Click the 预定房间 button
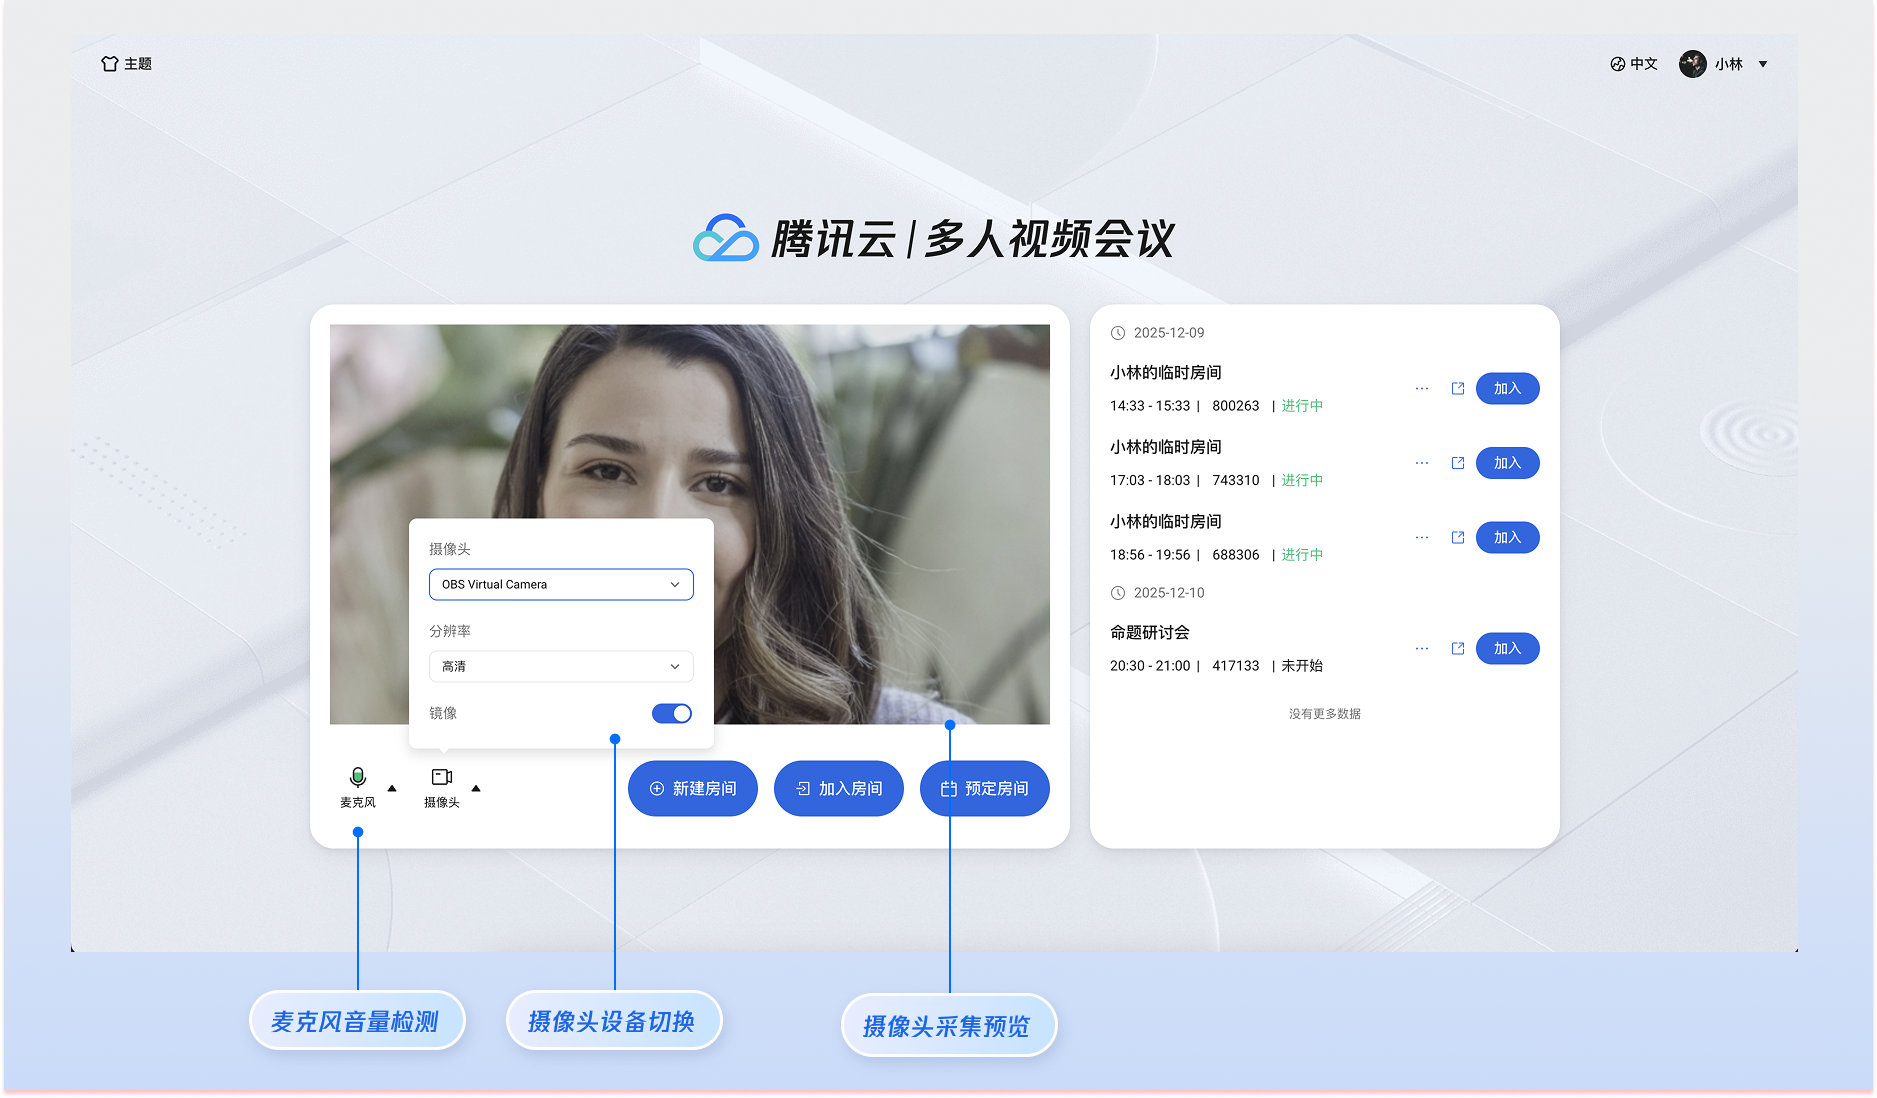 985,789
